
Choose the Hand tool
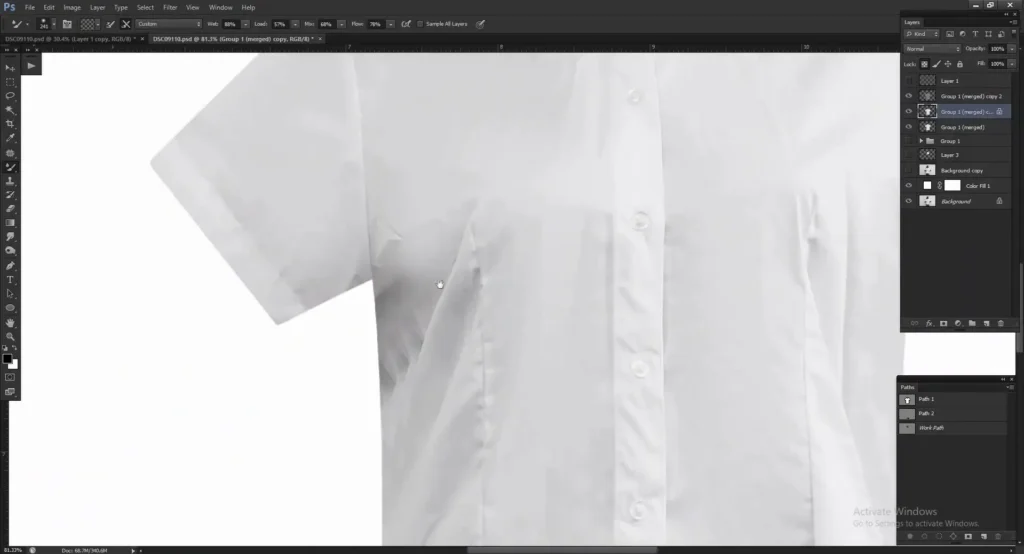pos(10,323)
